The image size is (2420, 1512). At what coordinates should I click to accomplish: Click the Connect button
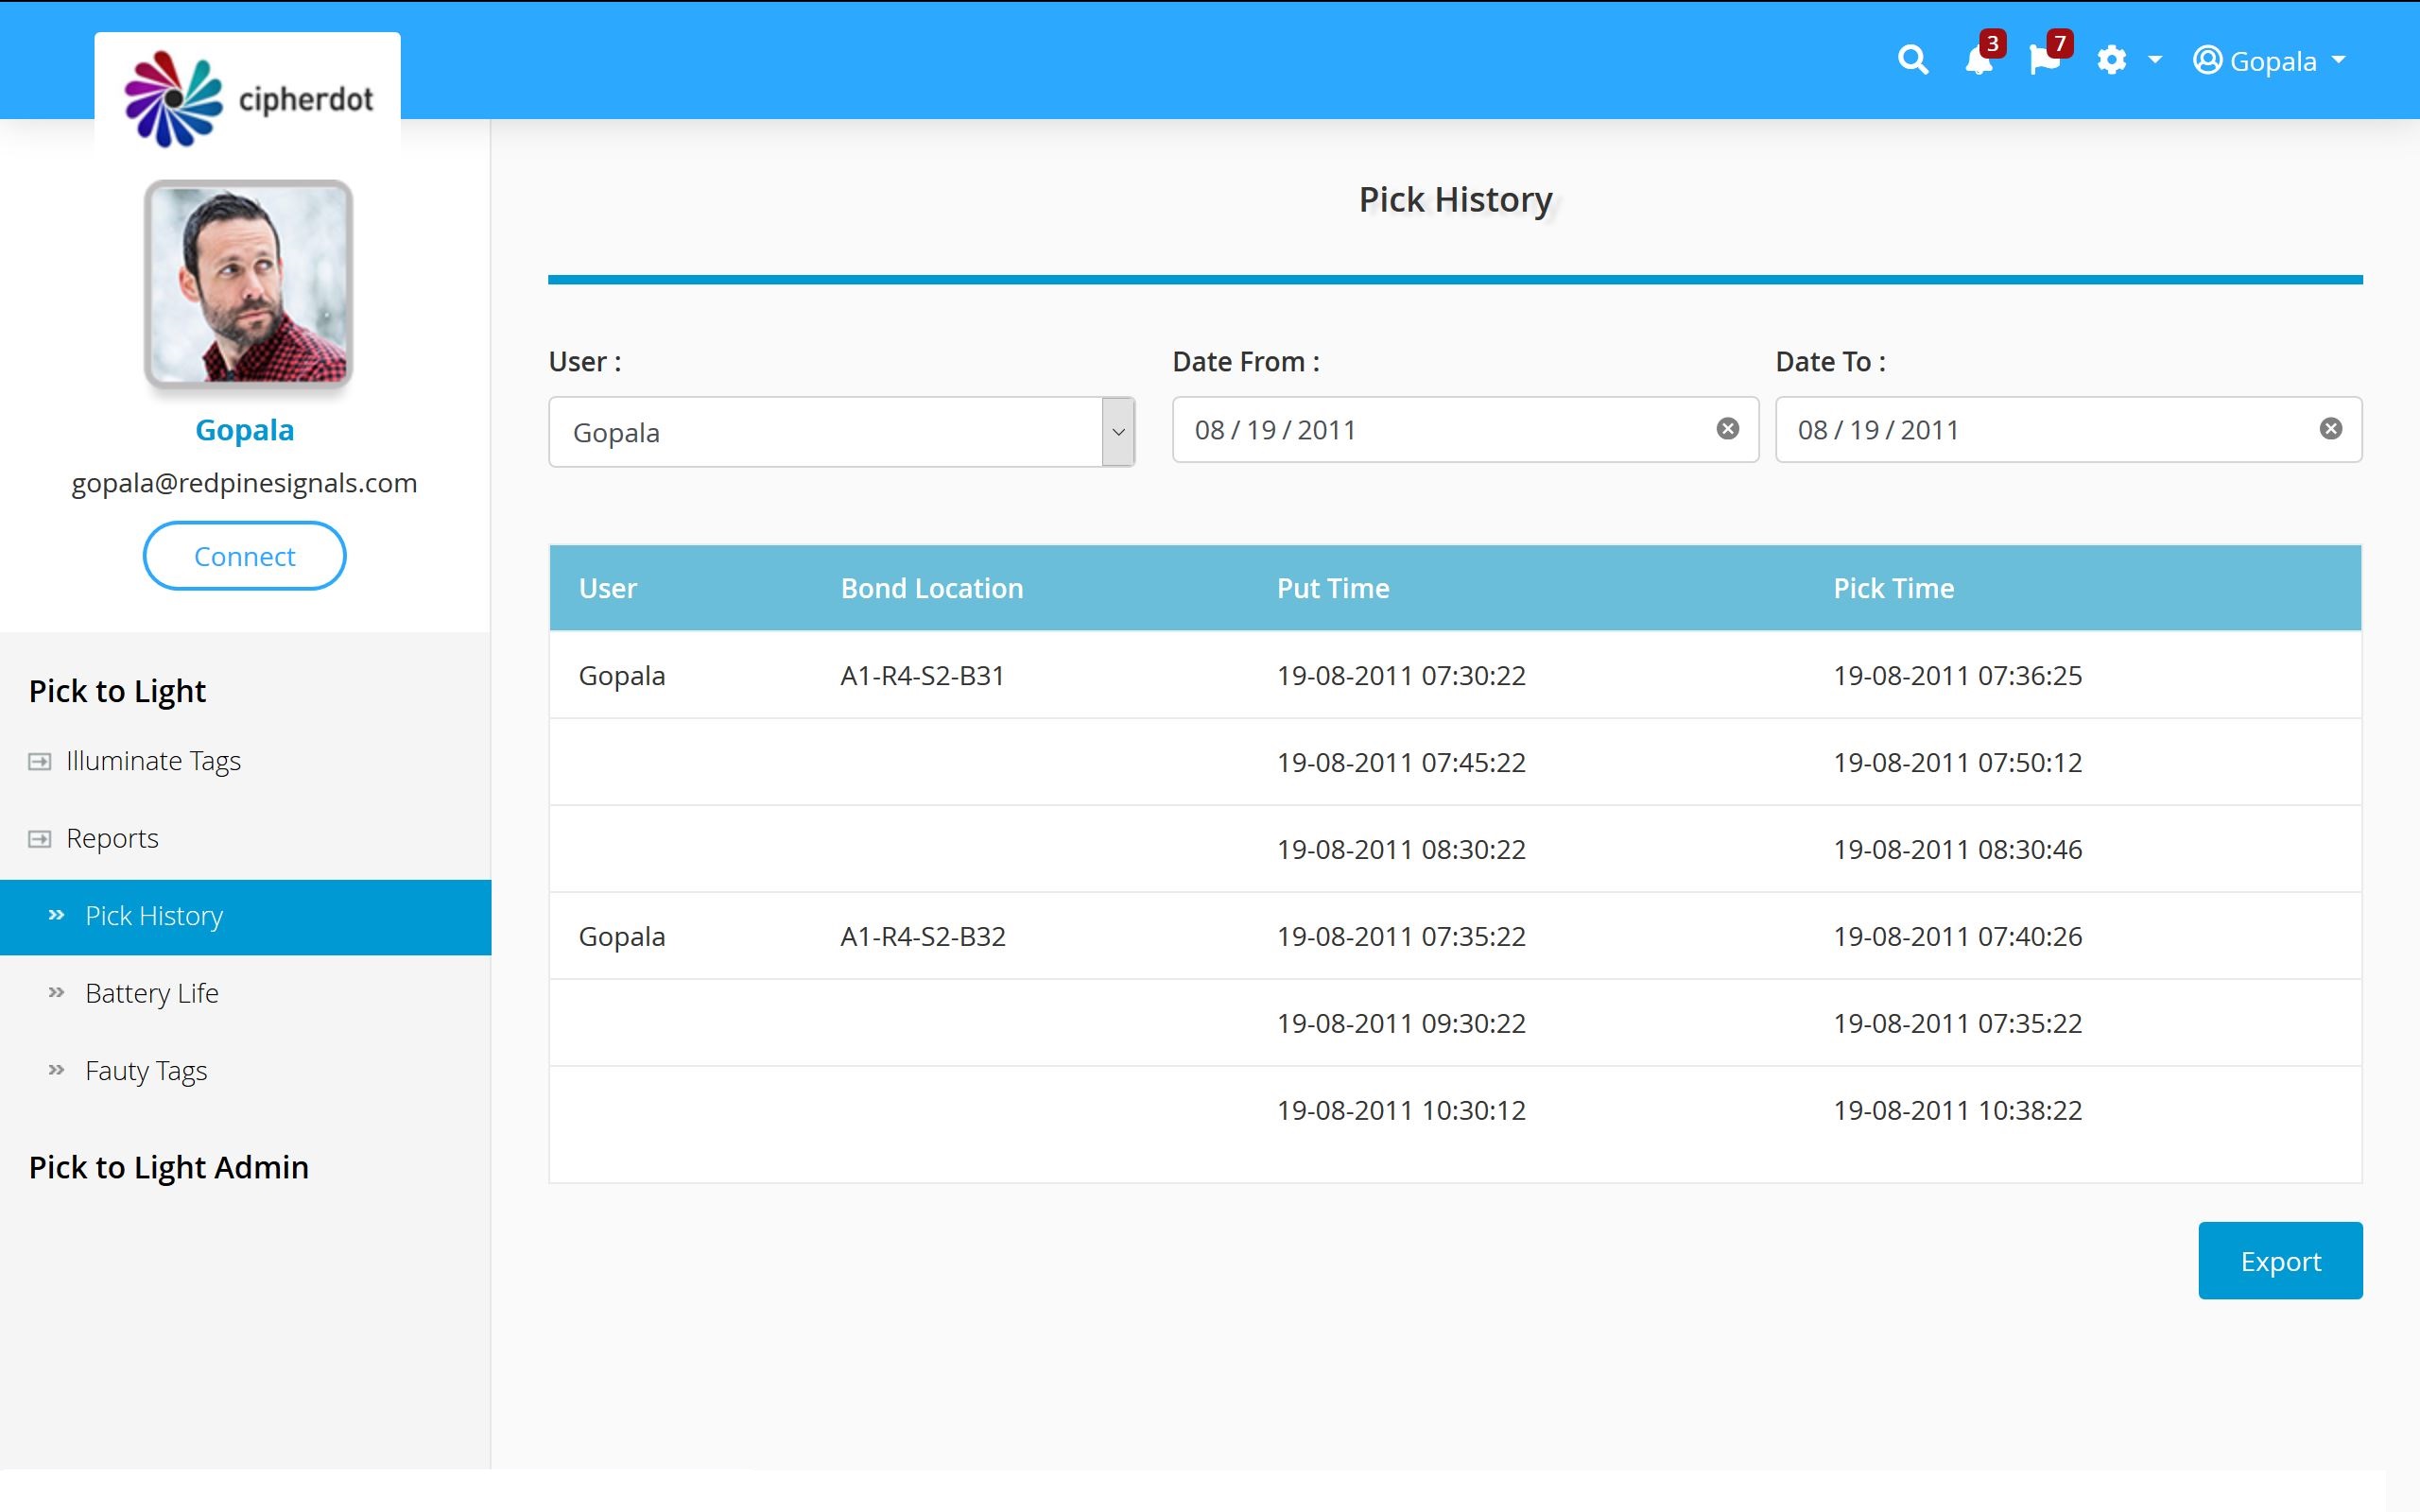point(244,556)
